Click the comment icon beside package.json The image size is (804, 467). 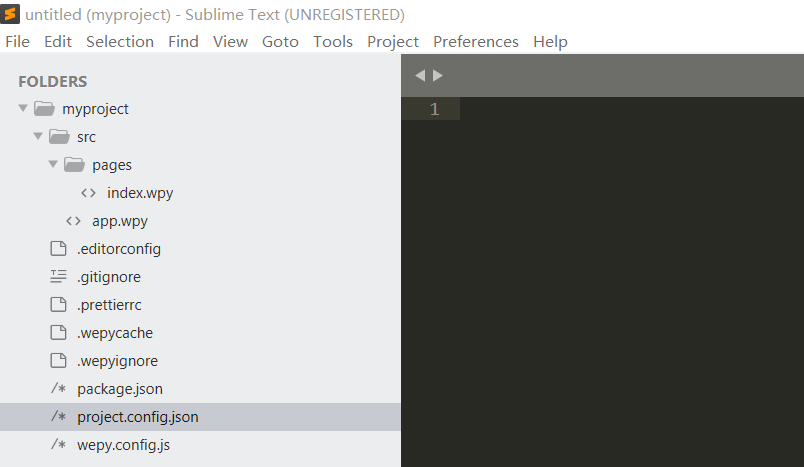[x=58, y=389]
